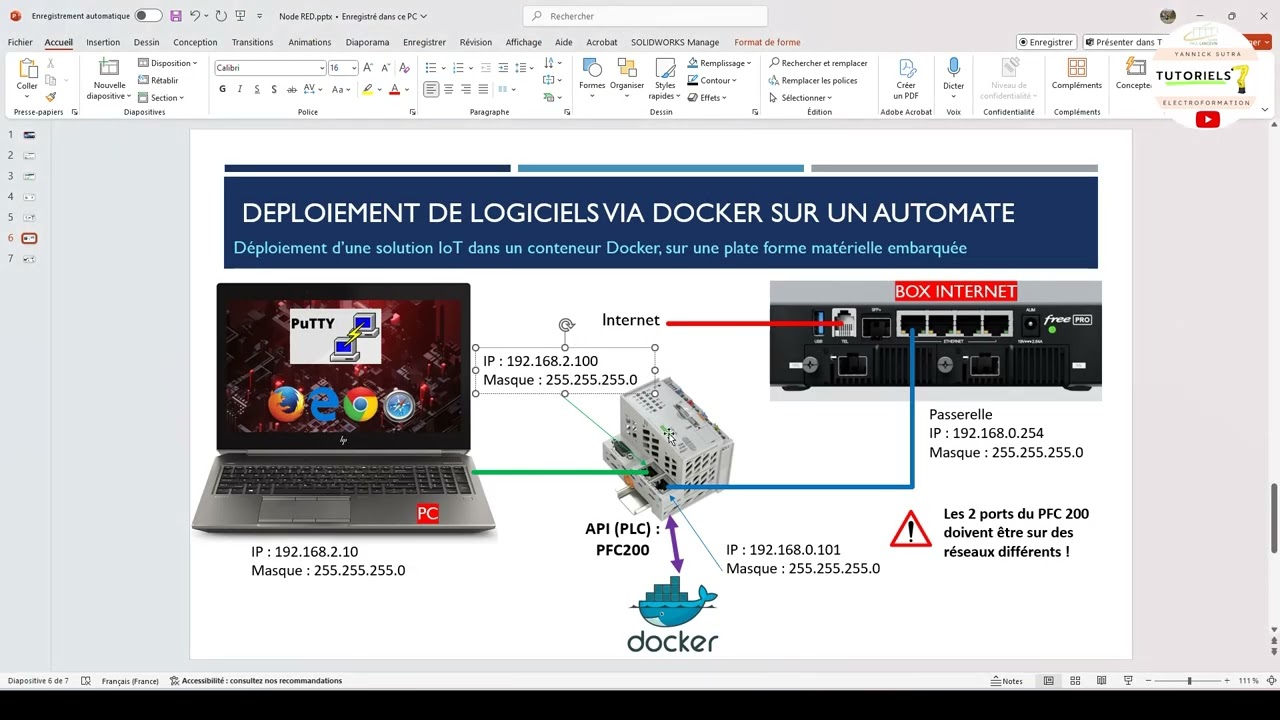Click the Cut scissors icon
The height and width of the screenshot is (720, 1280).
[51, 63]
